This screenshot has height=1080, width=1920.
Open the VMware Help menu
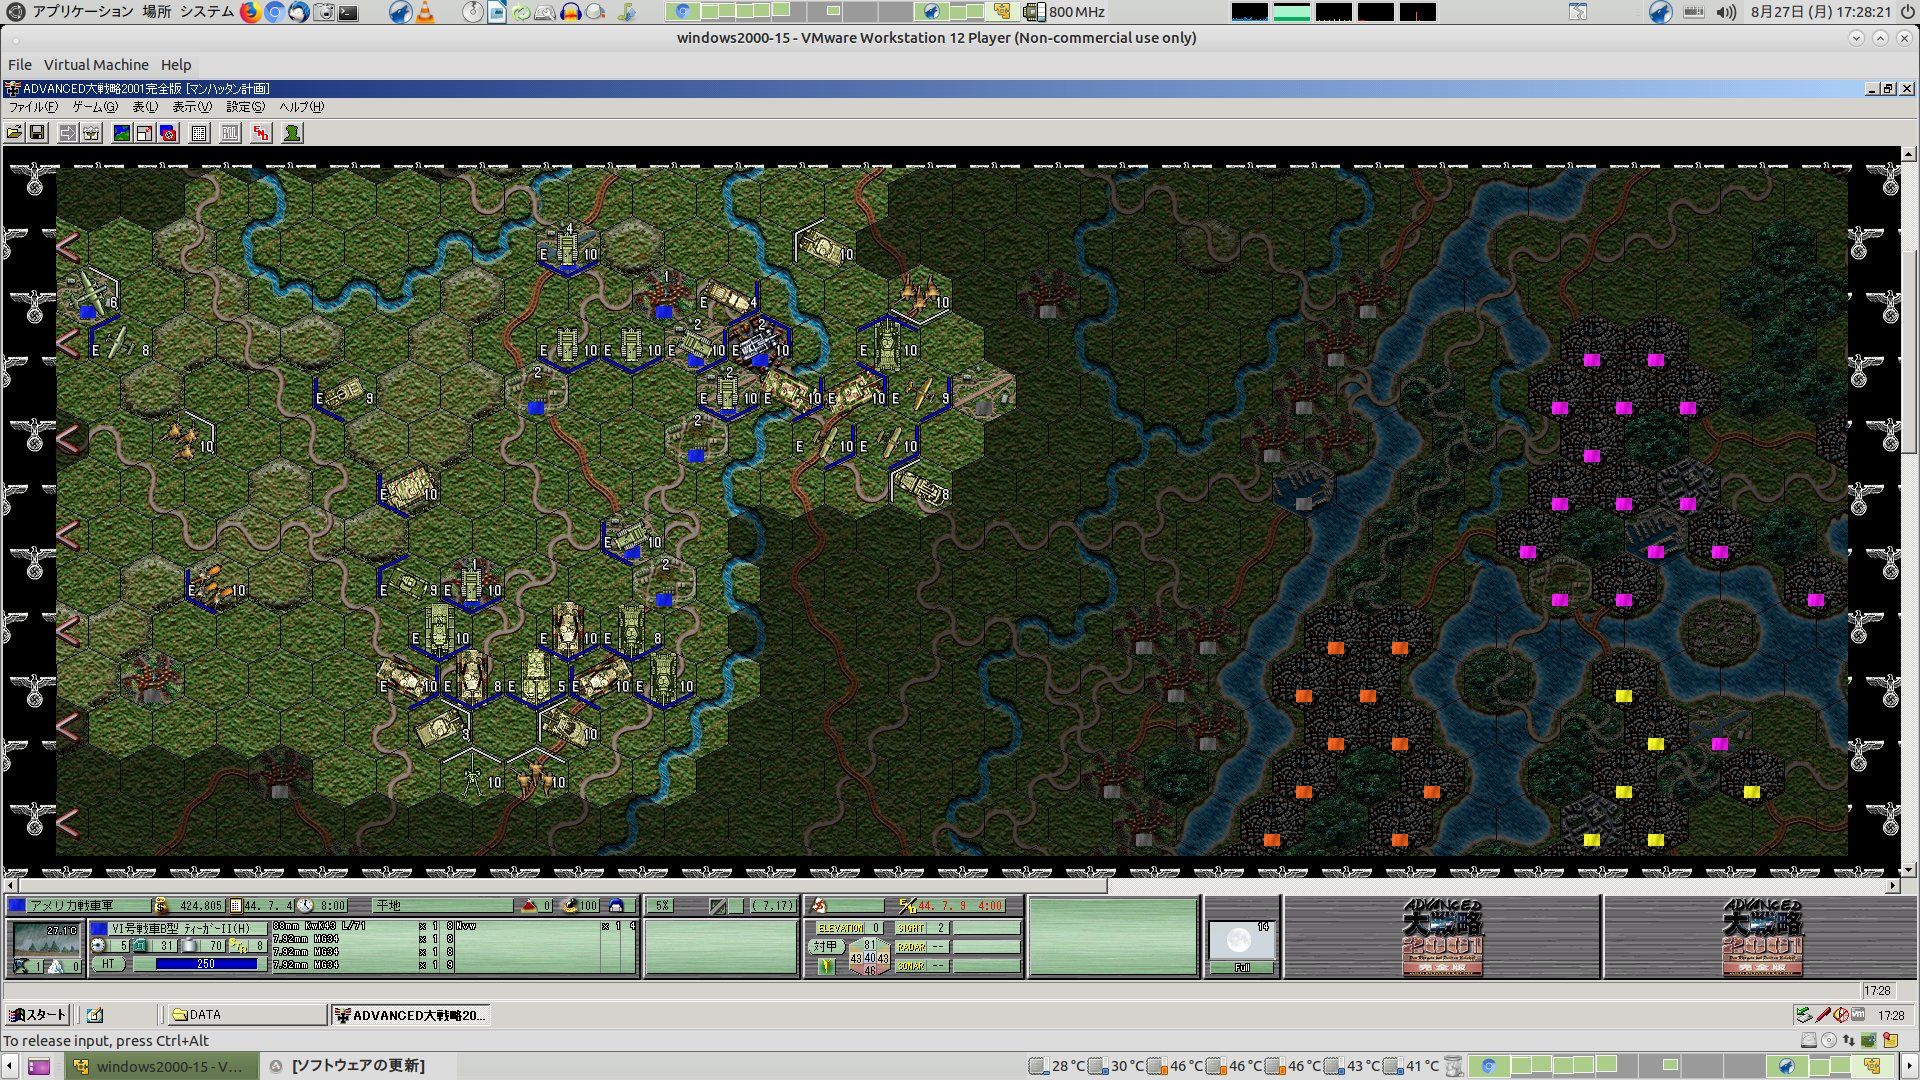pyautogui.click(x=176, y=65)
